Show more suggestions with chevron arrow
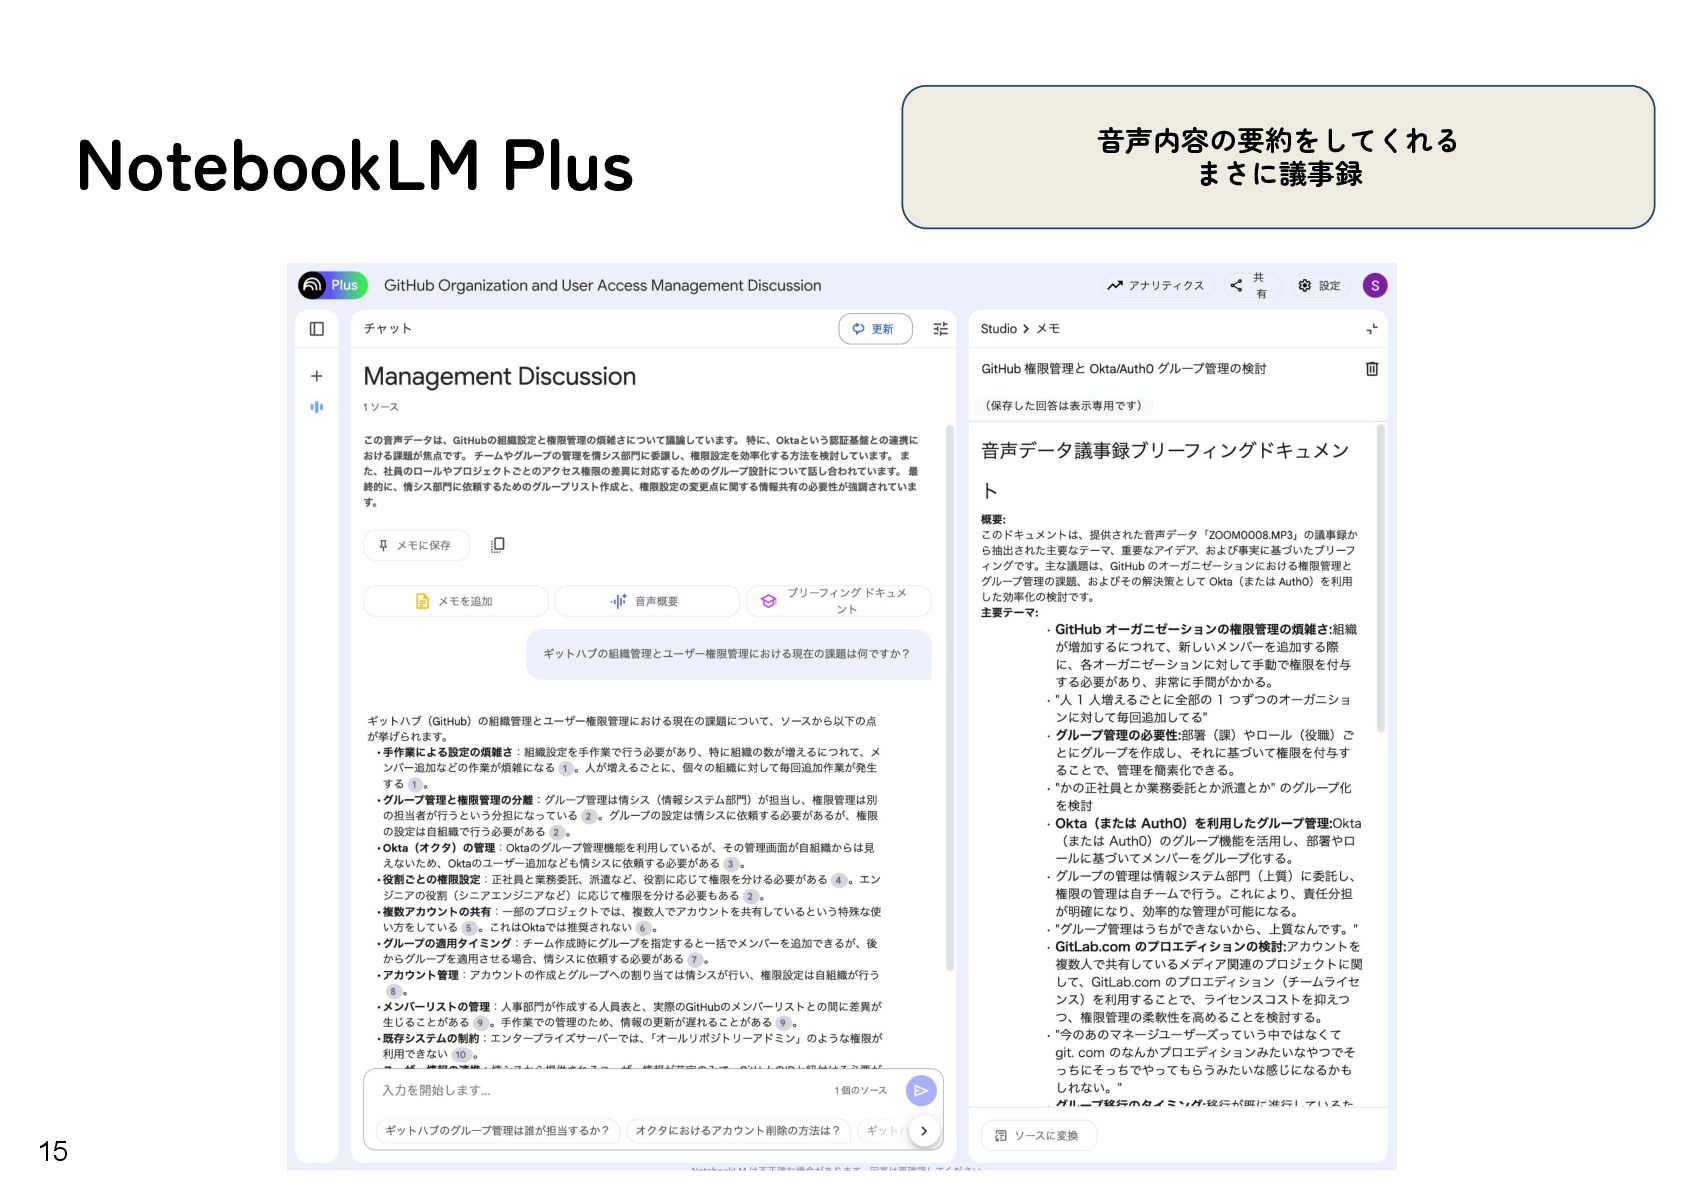This screenshot has height=1190, width=1682. pos(924,1131)
